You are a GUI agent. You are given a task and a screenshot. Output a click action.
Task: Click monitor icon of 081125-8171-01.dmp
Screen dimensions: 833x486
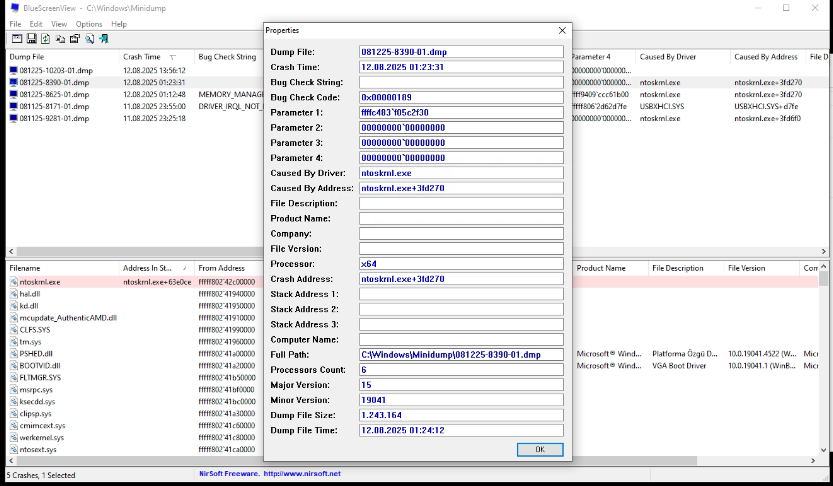pyautogui.click(x=14, y=106)
